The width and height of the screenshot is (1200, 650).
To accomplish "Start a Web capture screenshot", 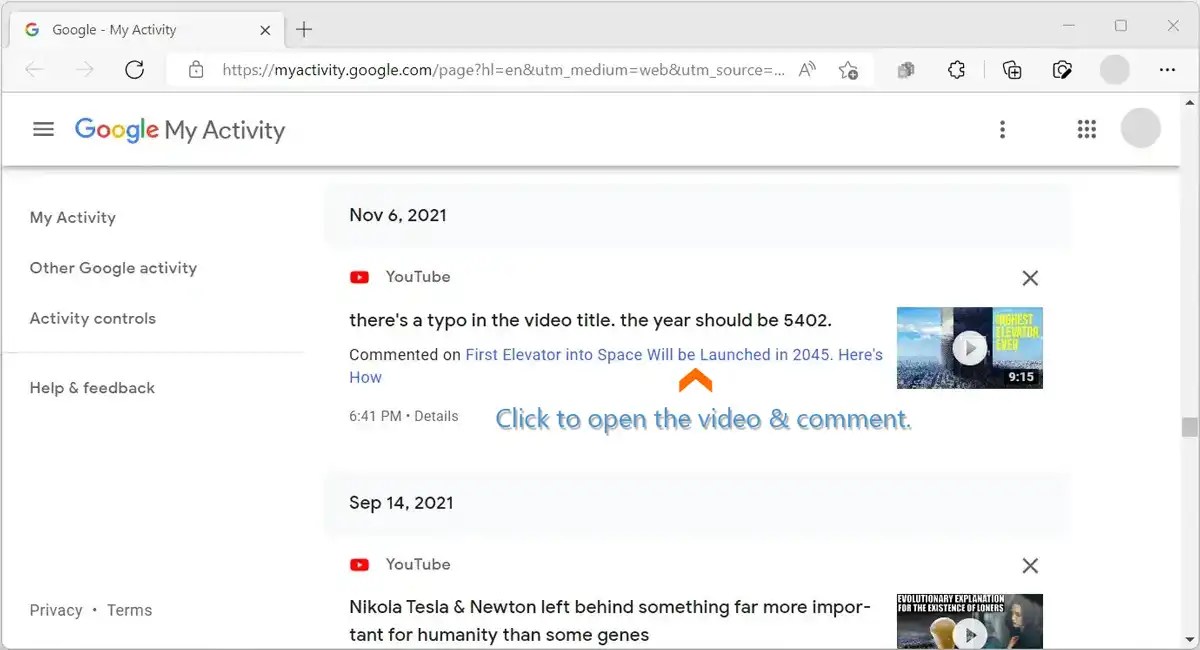I will tap(1063, 70).
